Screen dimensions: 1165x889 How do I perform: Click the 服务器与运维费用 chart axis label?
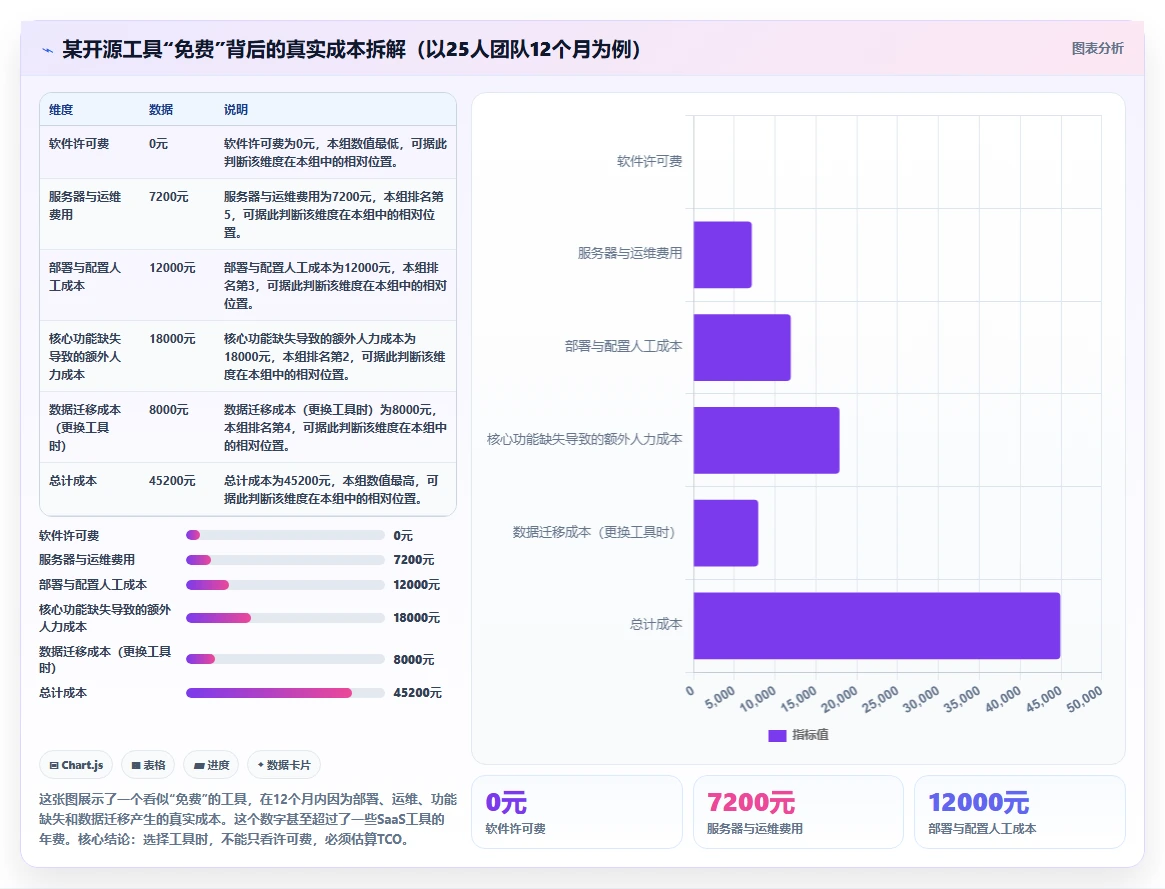[630, 253]
